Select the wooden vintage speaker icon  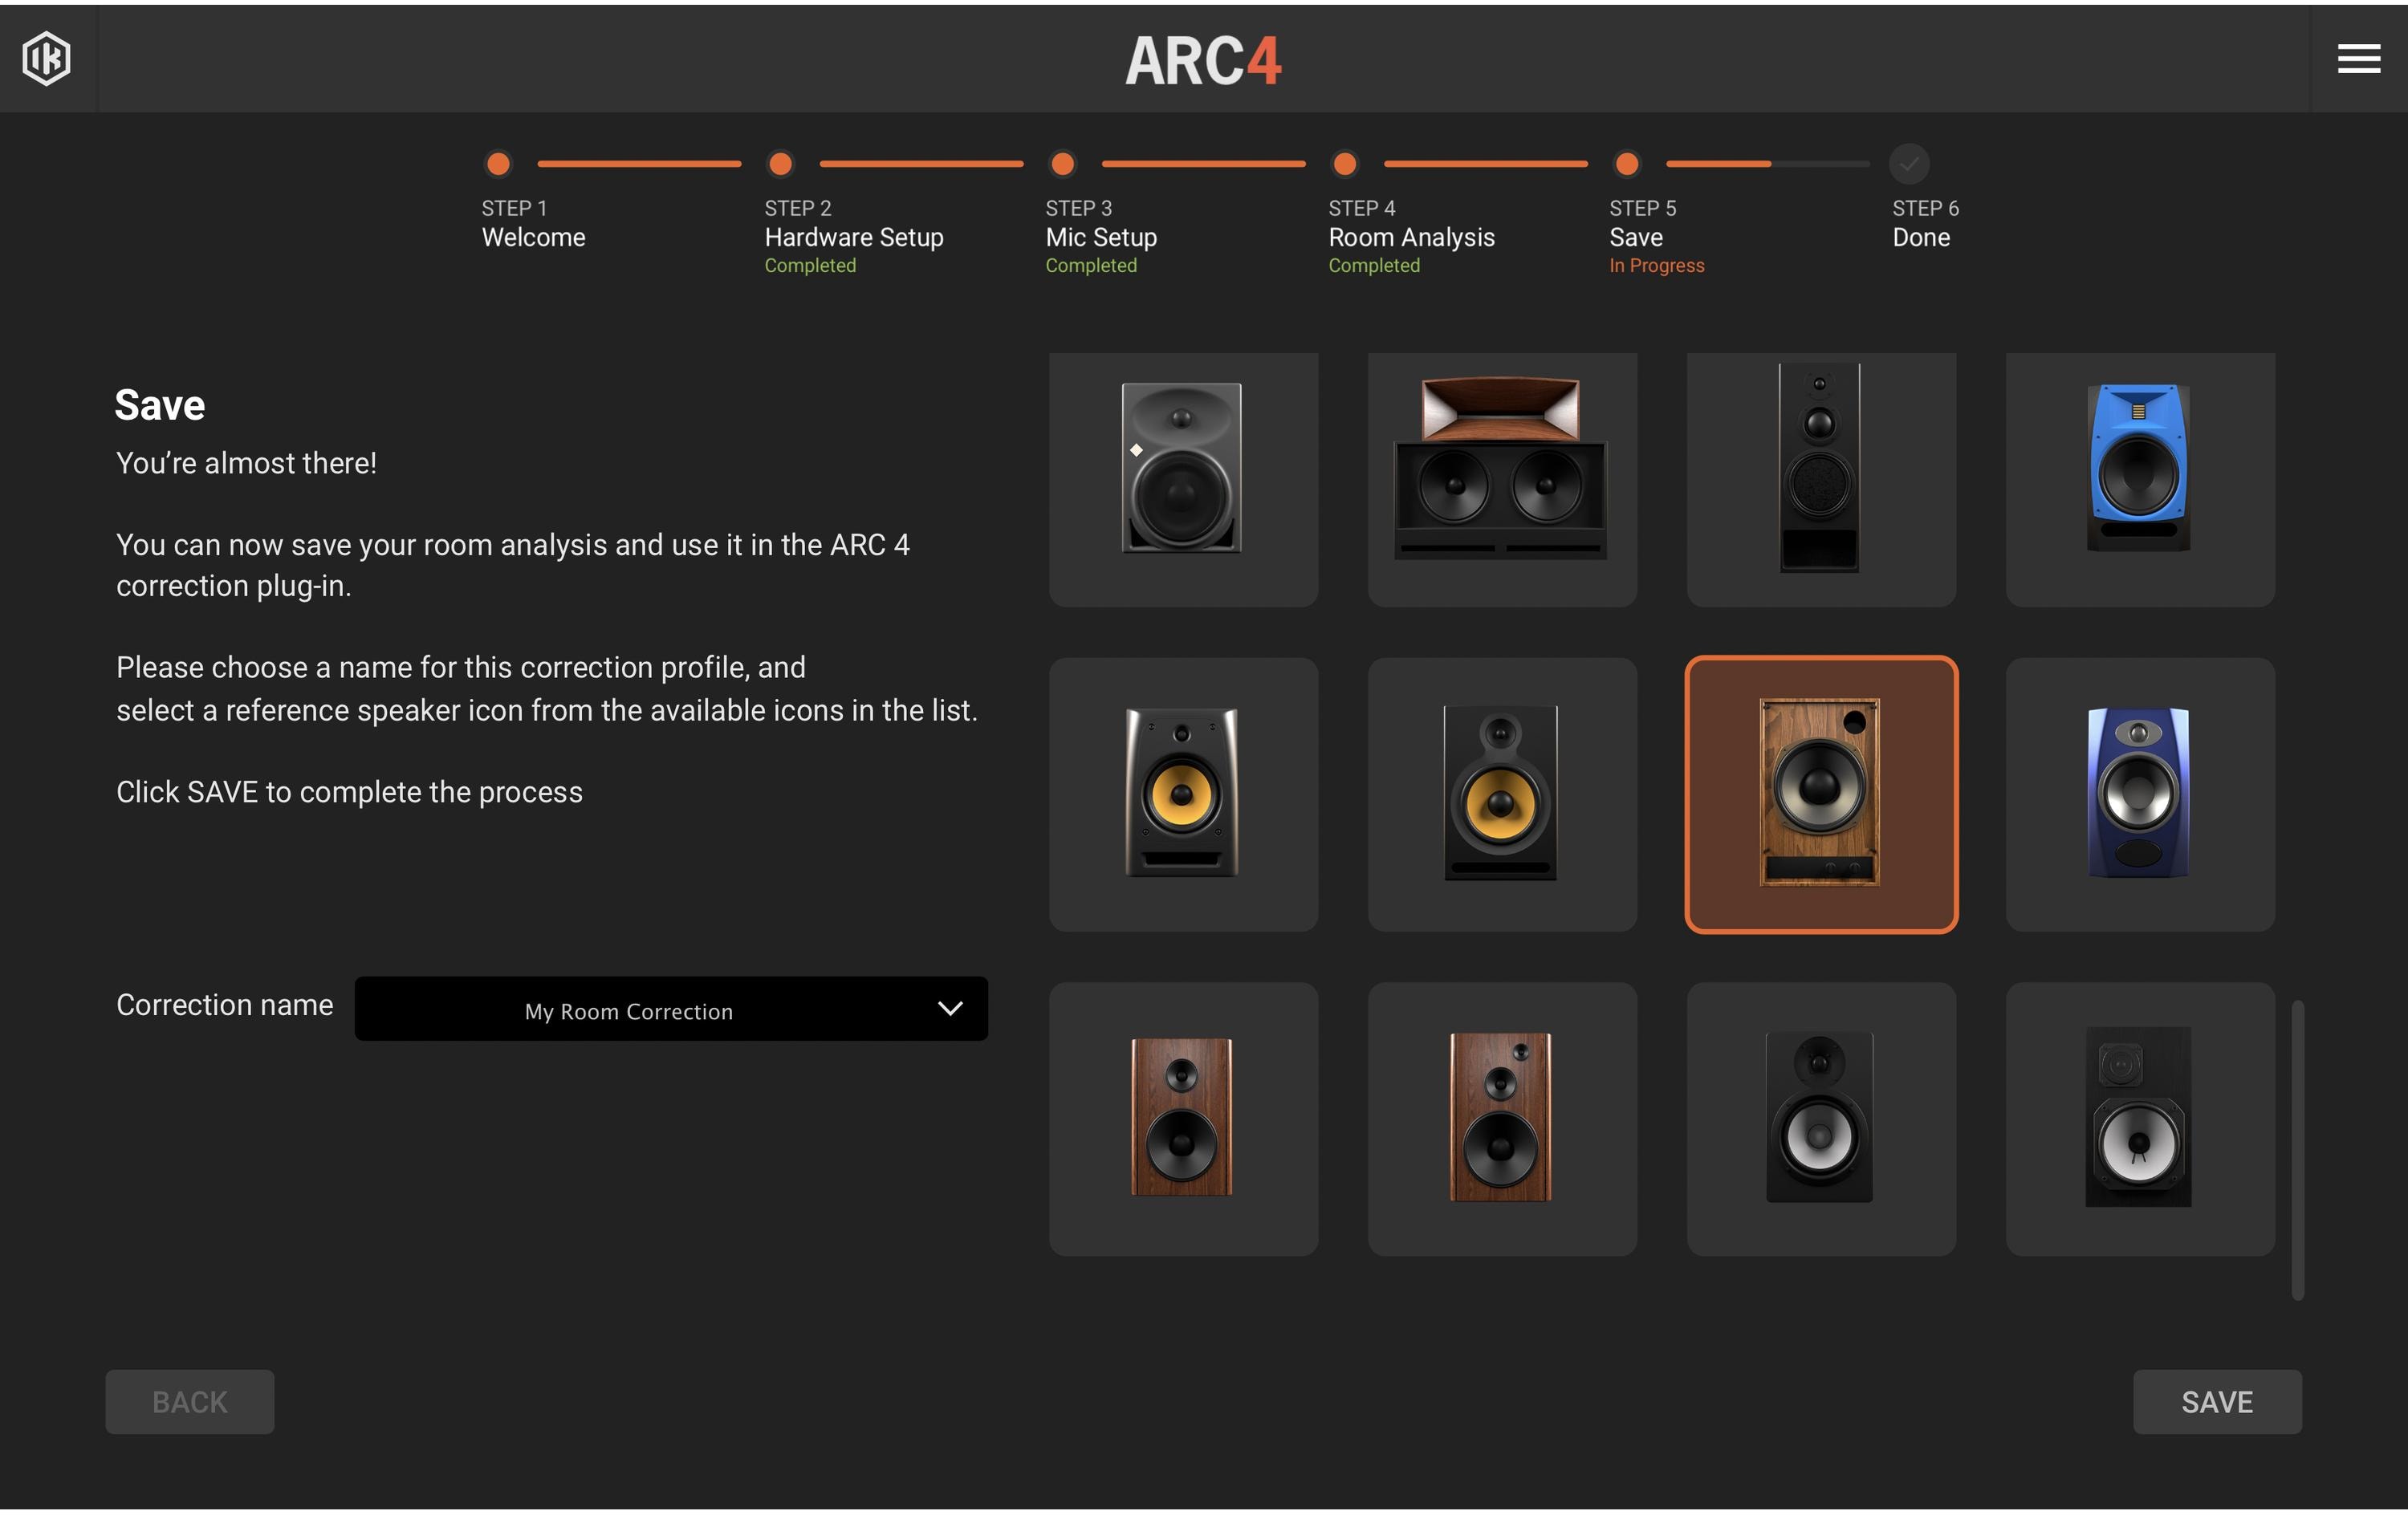pyautogui.click(x=1820, y=795)
